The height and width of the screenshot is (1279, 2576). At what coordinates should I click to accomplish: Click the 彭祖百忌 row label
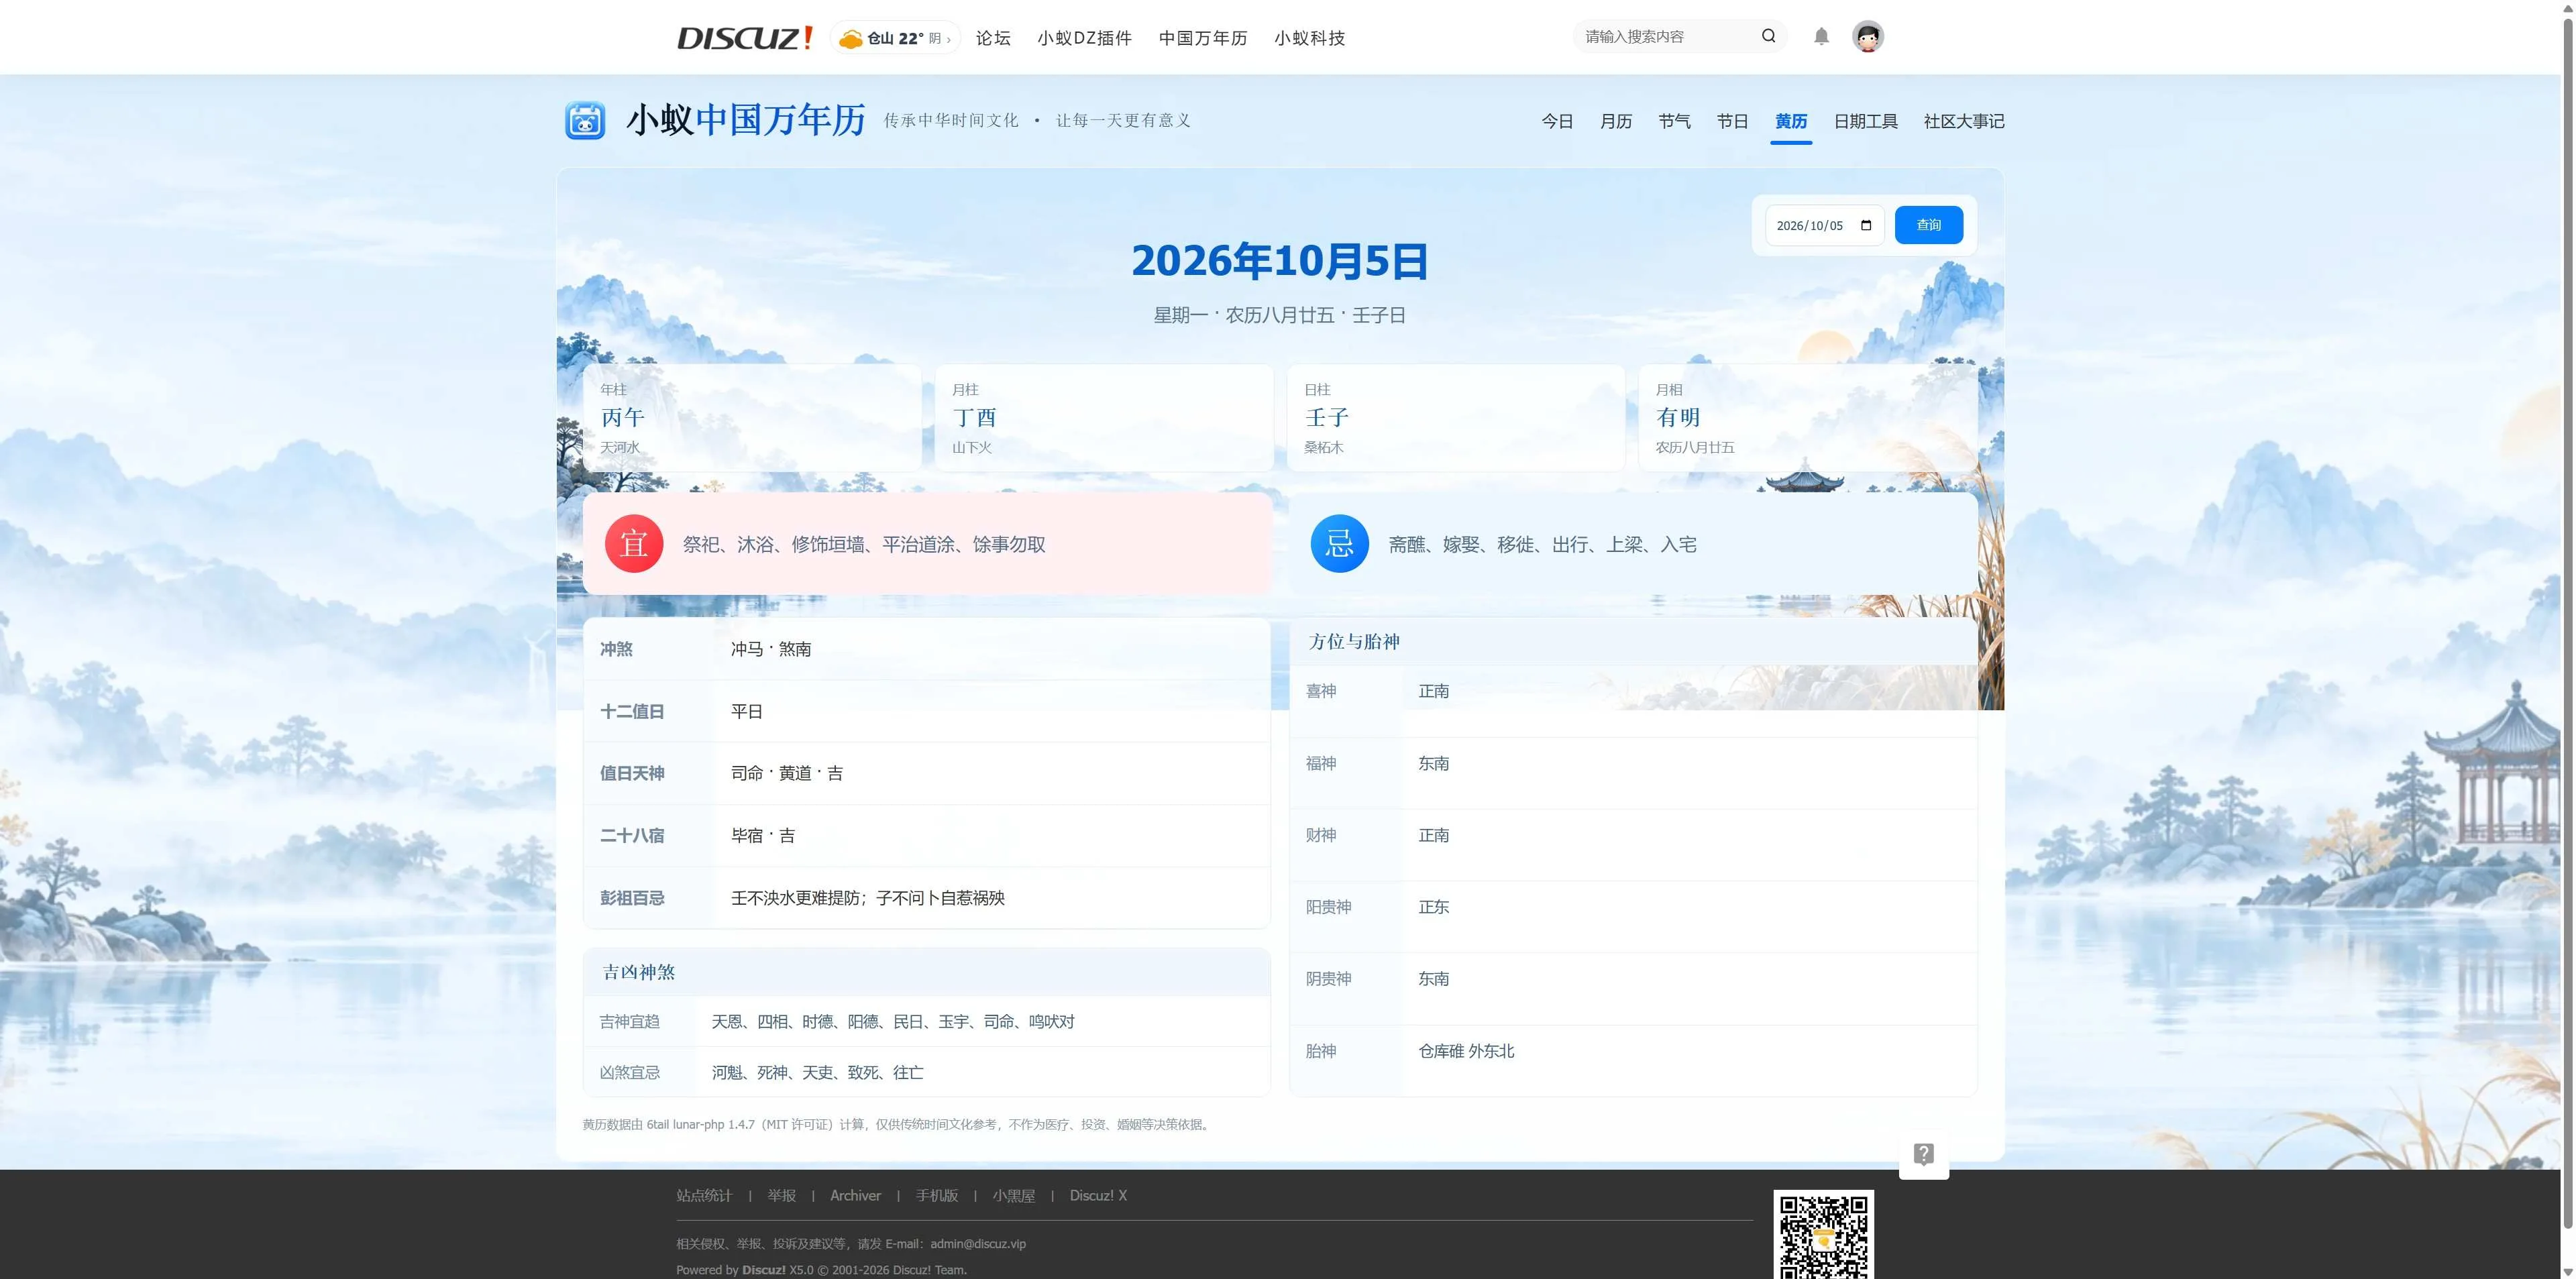[632, 898]
